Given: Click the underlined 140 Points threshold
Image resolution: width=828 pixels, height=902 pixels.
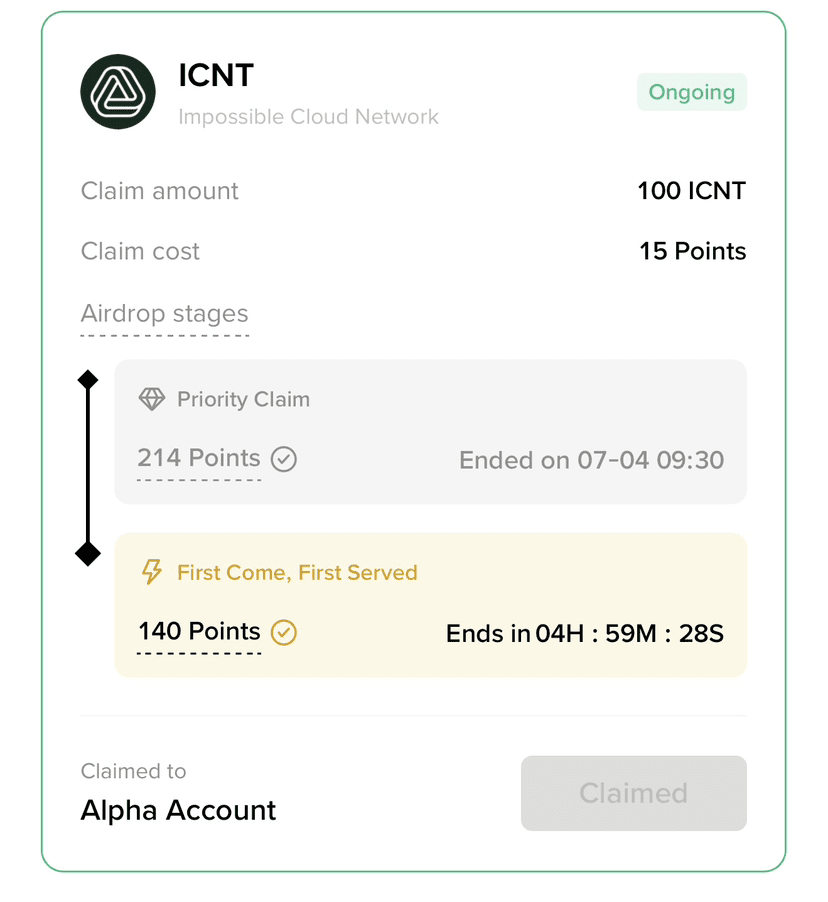Looking at the screenshot, I should click(x=199, y=631).
